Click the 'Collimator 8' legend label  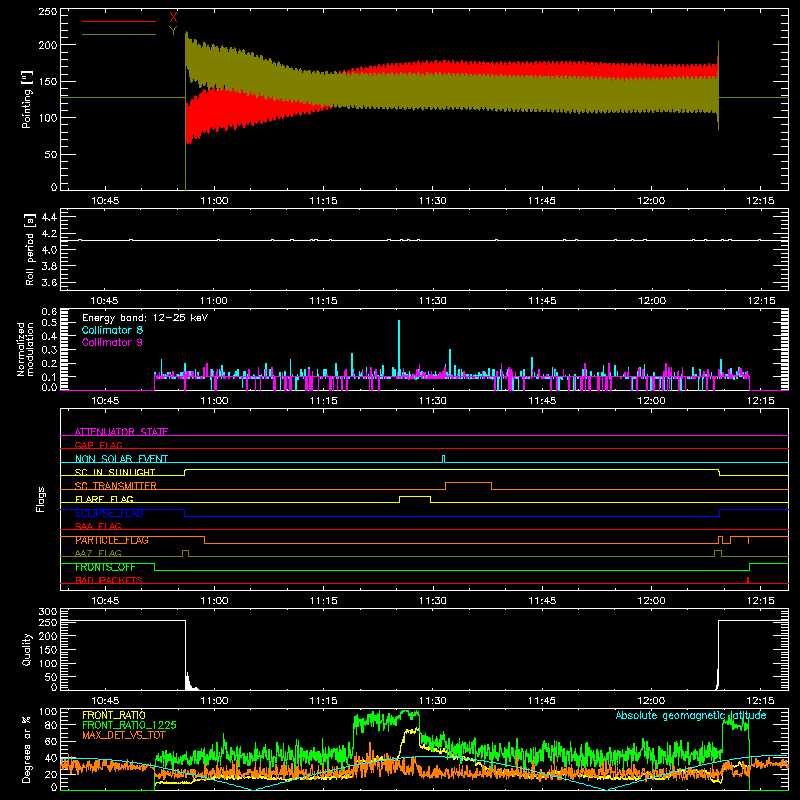coord(112,330)
